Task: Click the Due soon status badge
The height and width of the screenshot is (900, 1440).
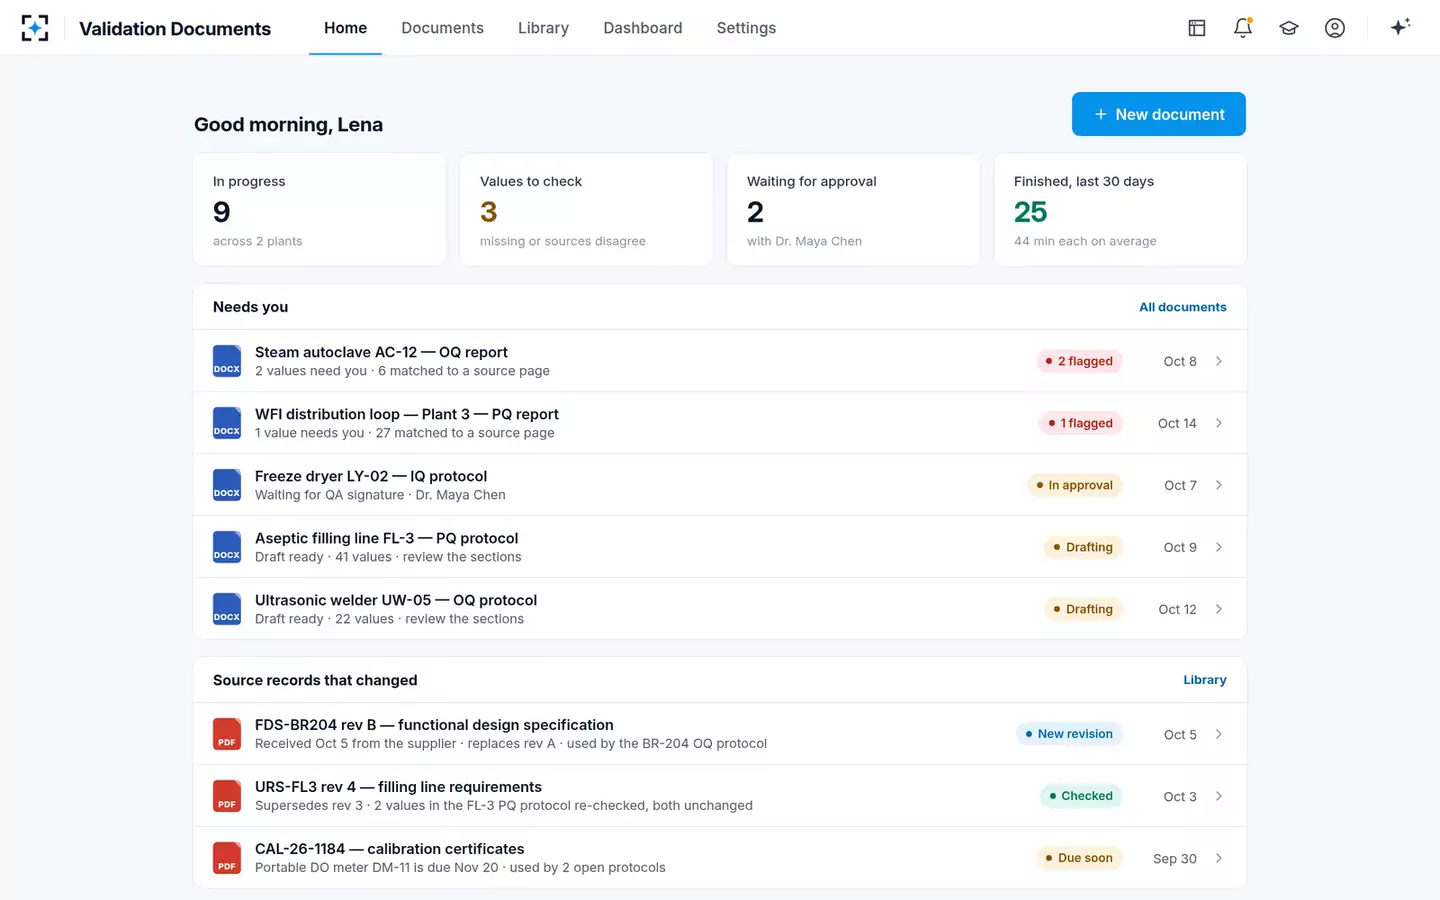Action: (1079, 858)
